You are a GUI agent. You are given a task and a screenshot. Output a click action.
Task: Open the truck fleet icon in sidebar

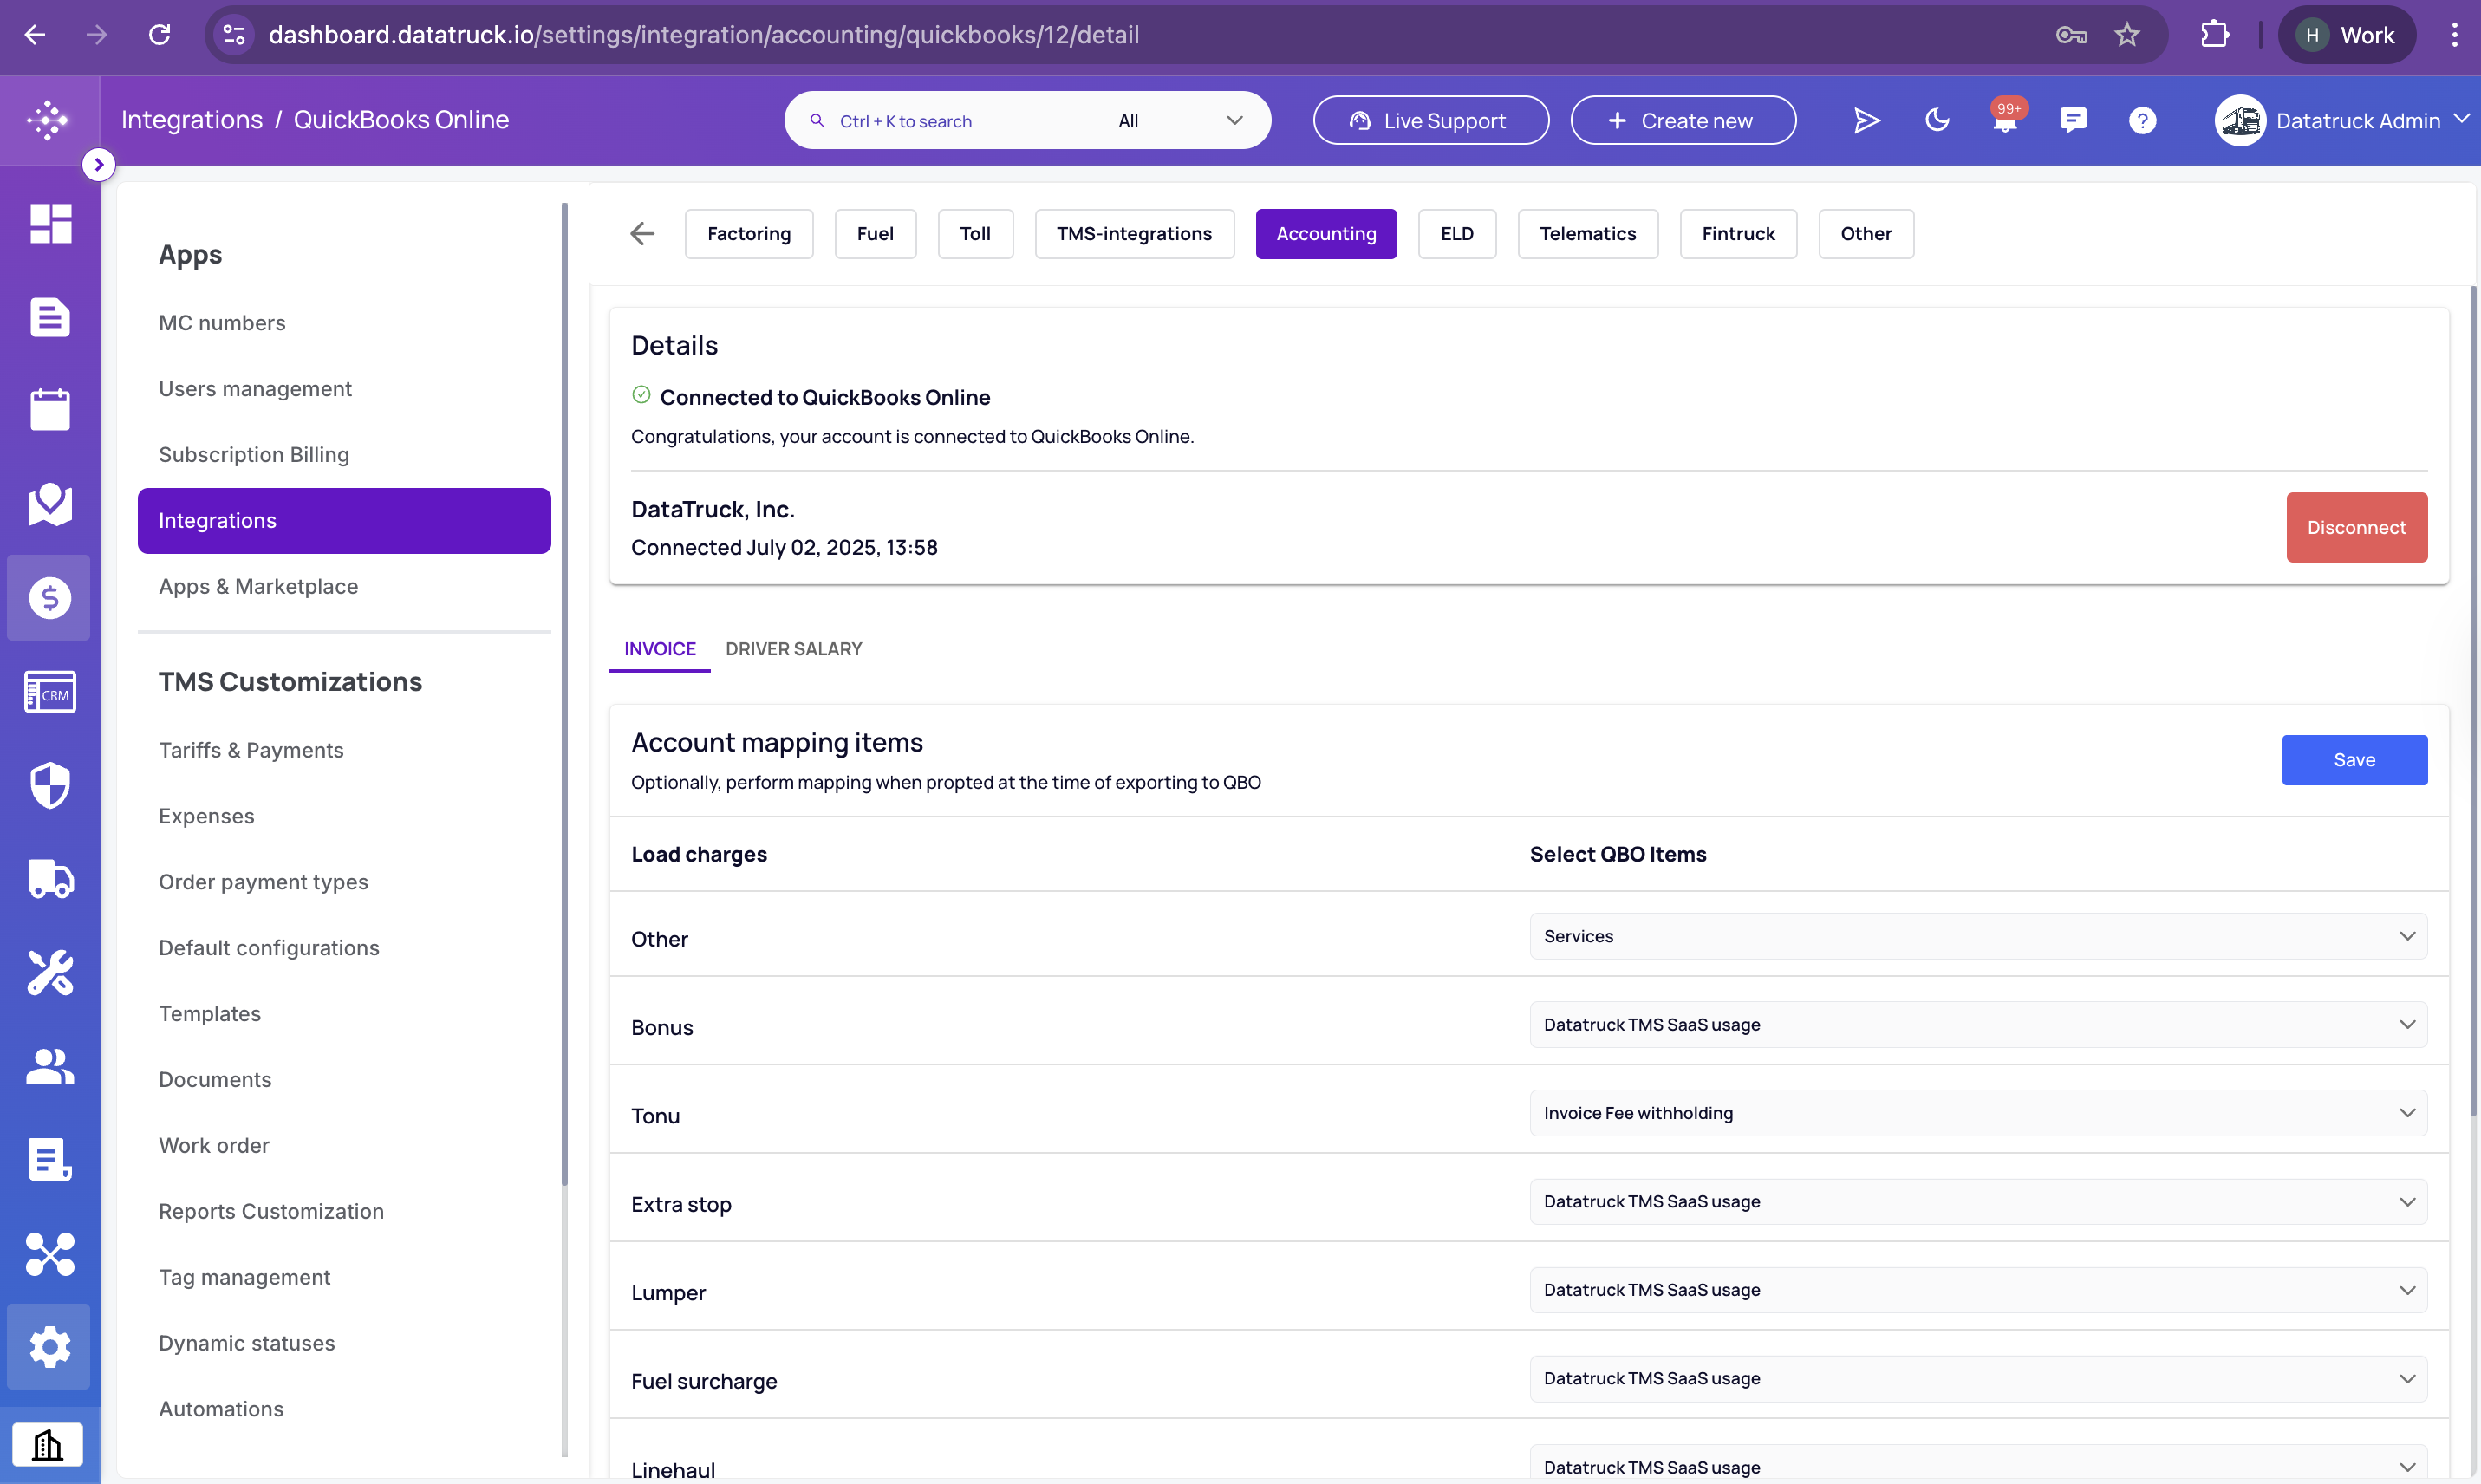[50, 879]
